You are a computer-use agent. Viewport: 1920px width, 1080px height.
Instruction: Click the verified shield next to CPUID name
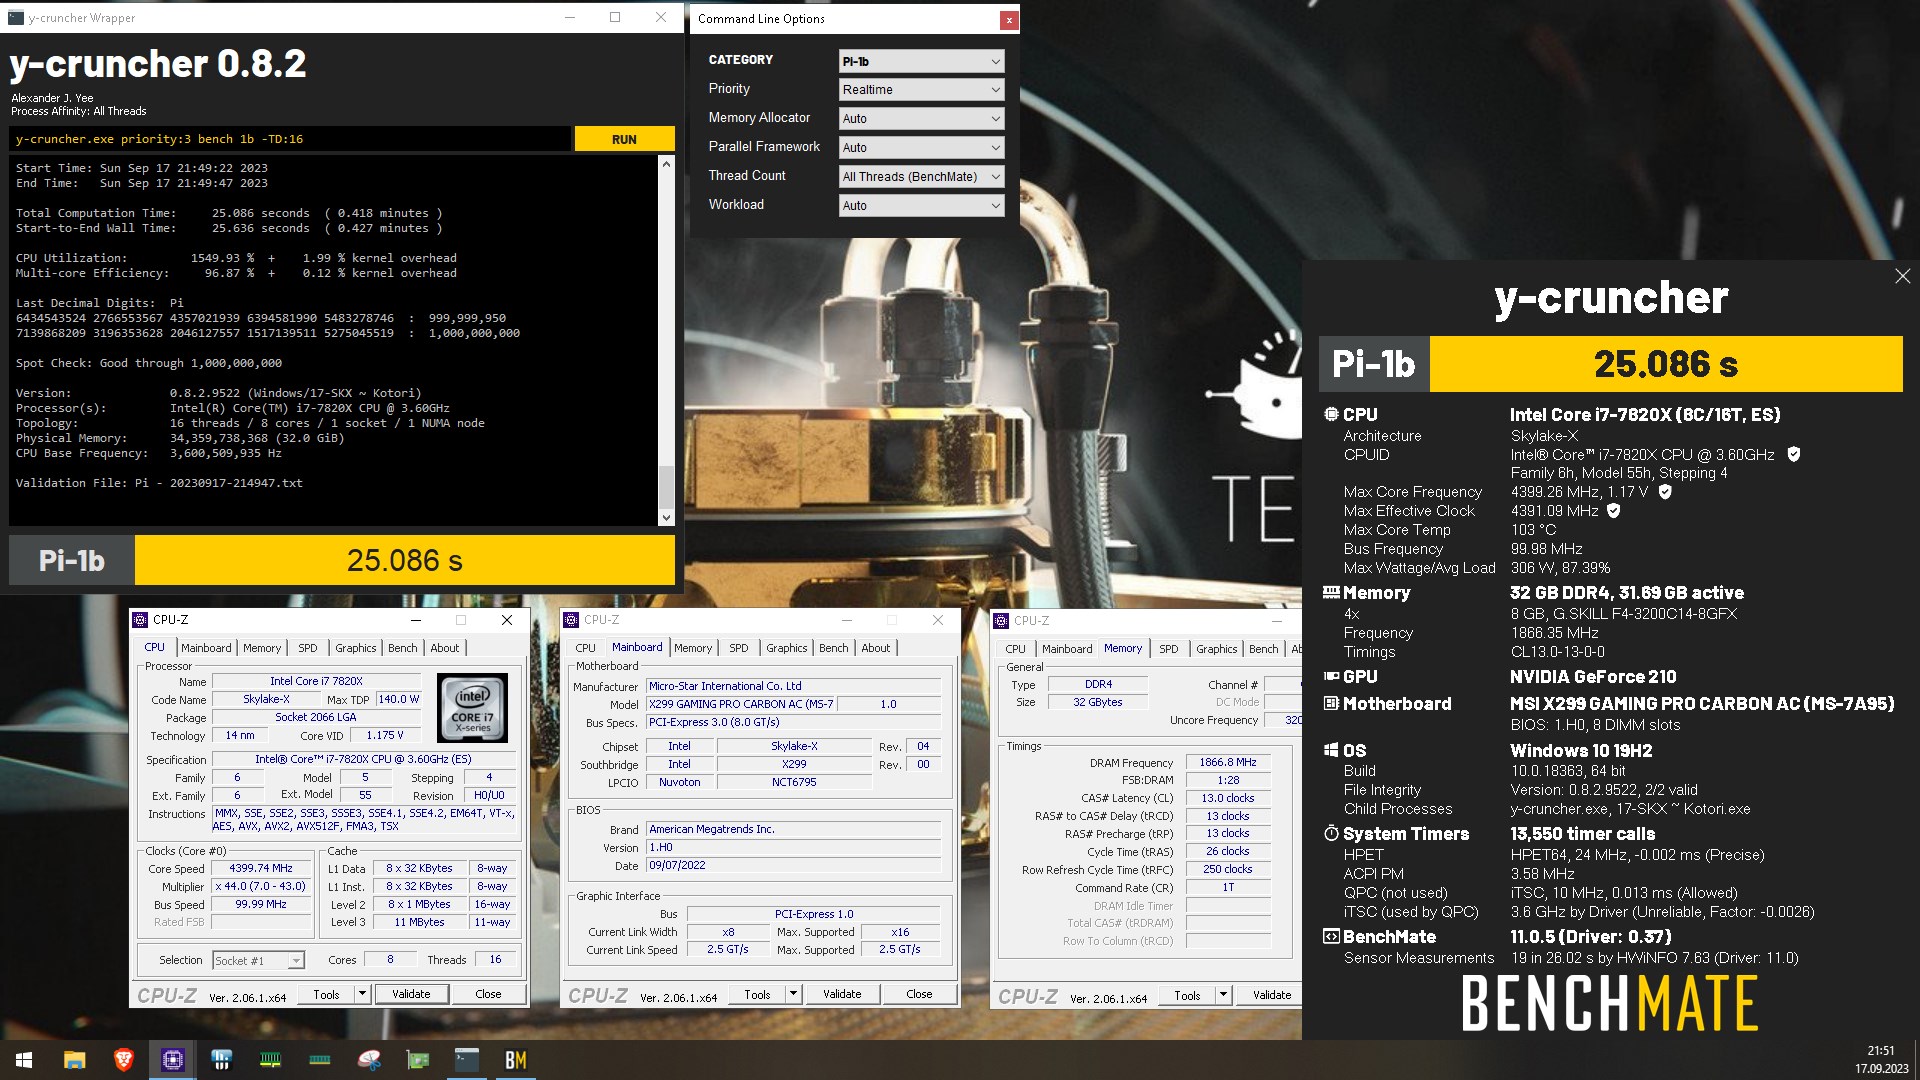(x=1794, y=454)
